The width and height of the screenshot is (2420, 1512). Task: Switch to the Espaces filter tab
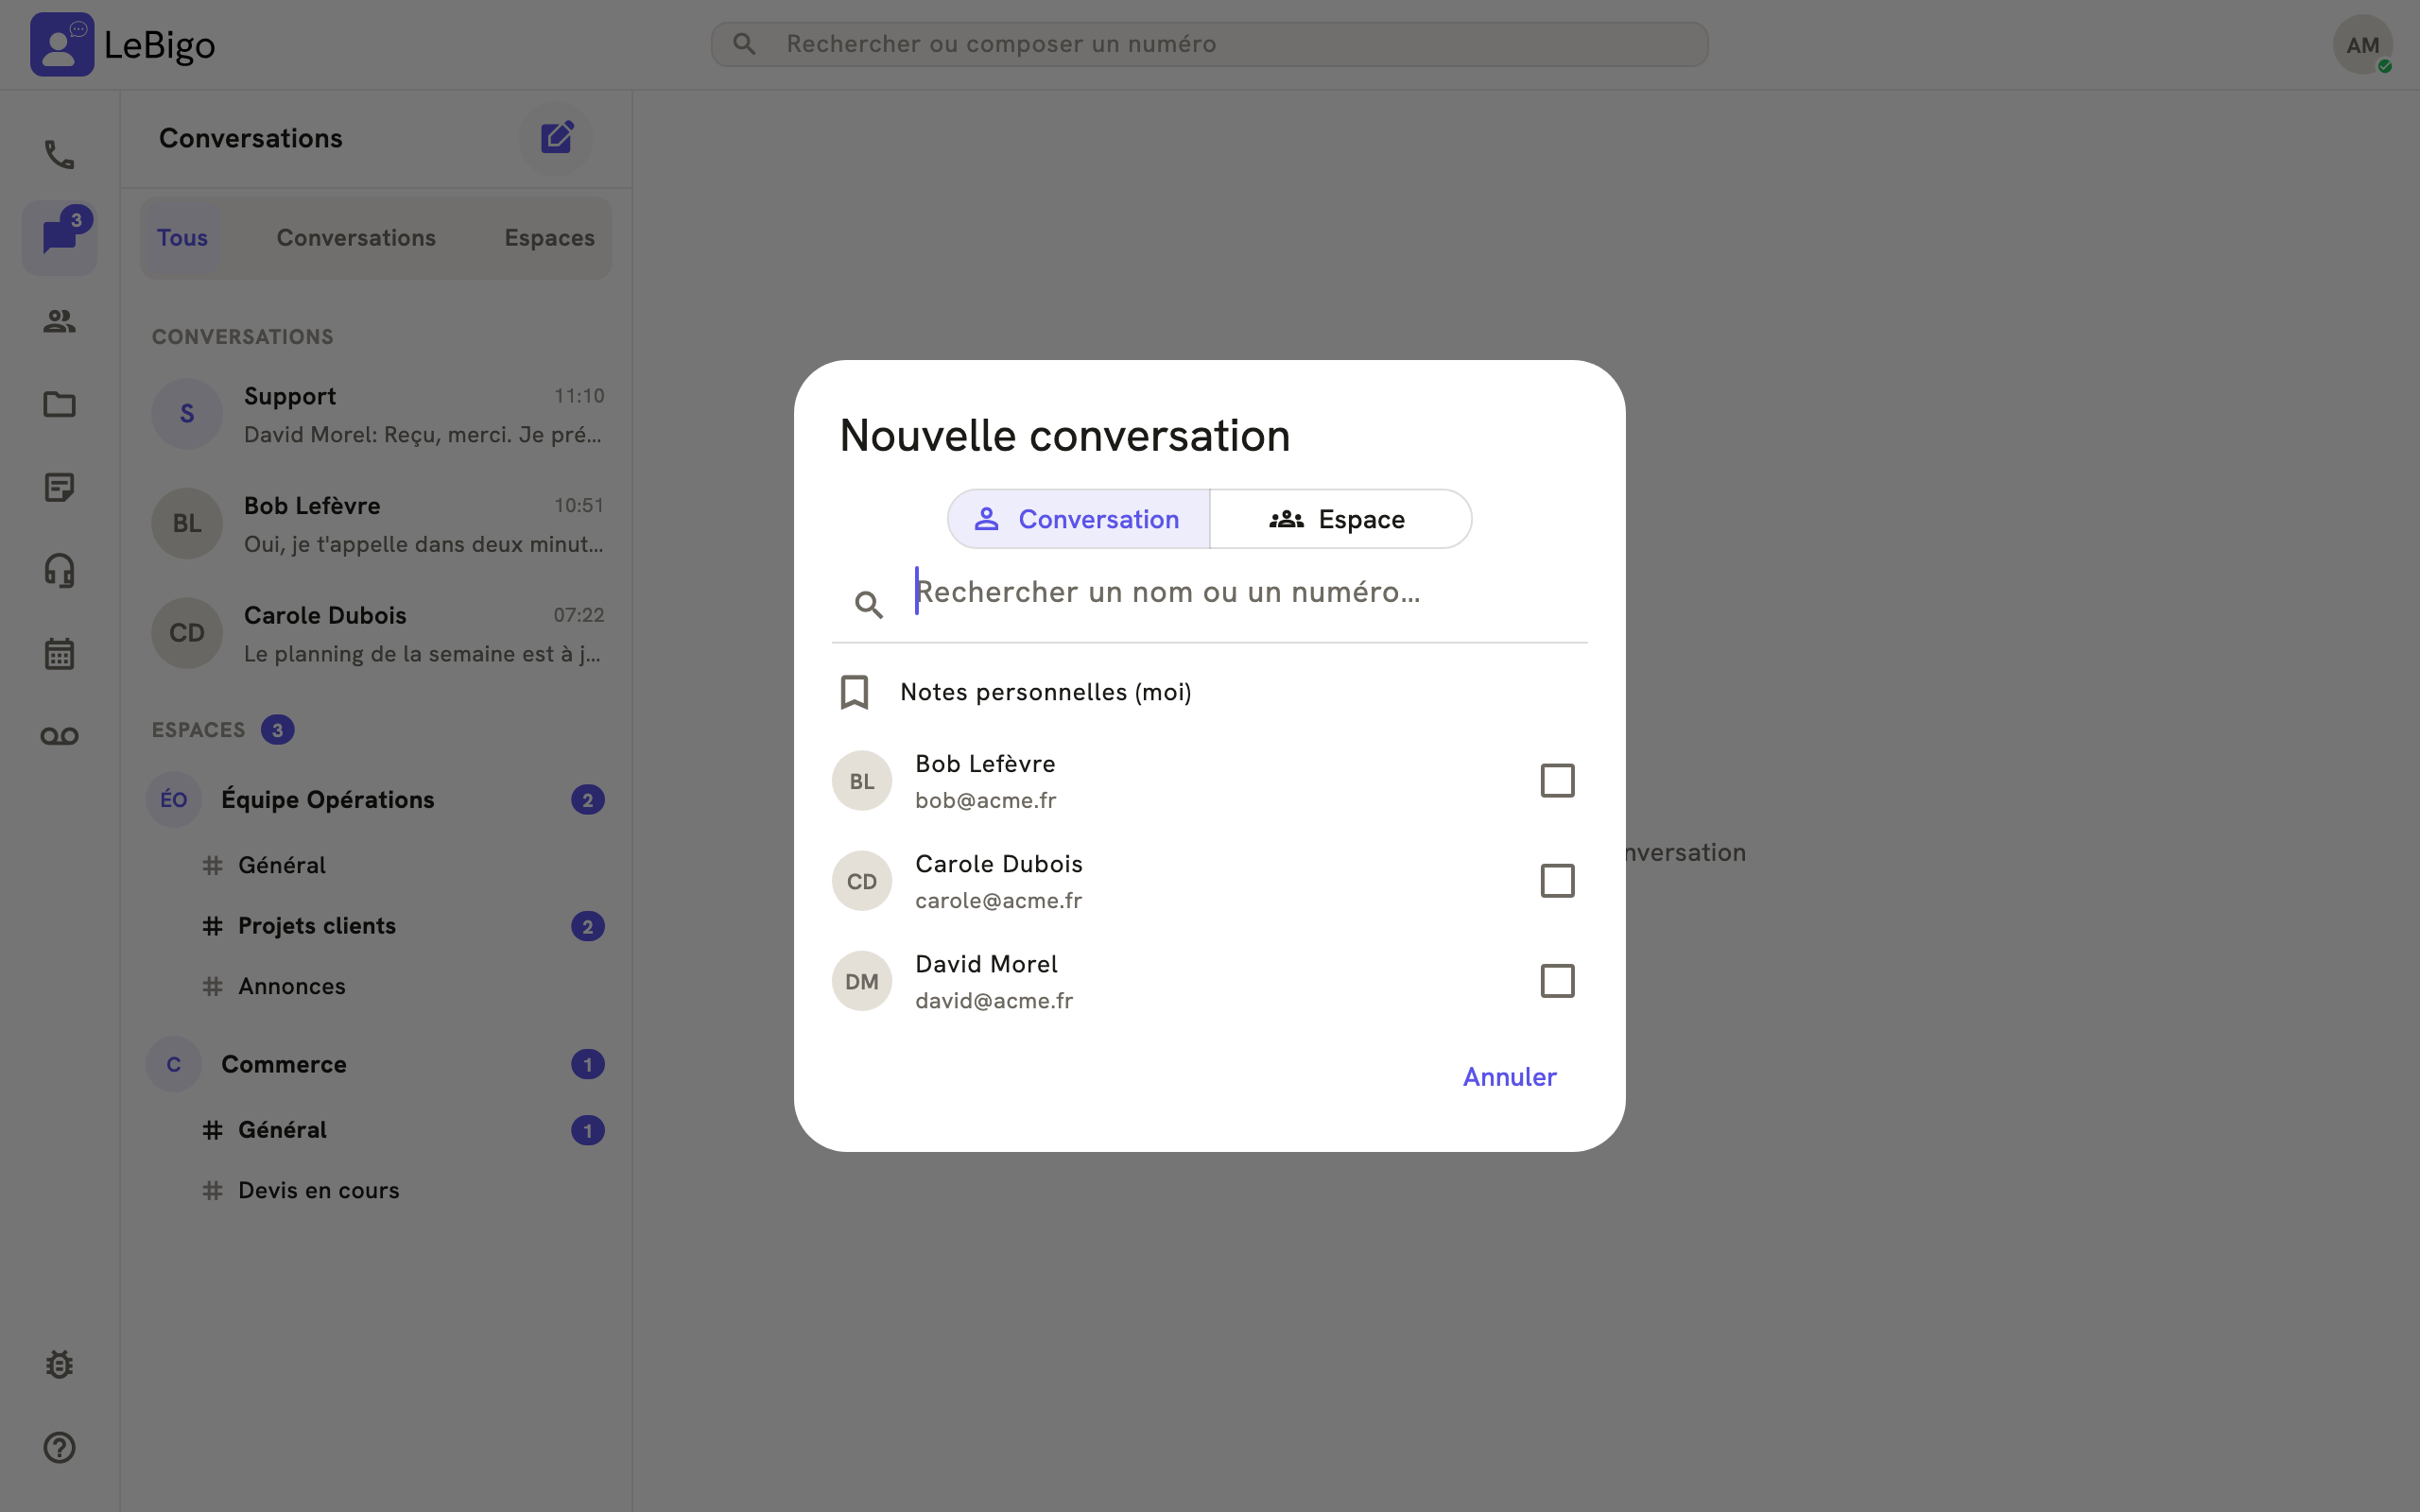(549, 238)
